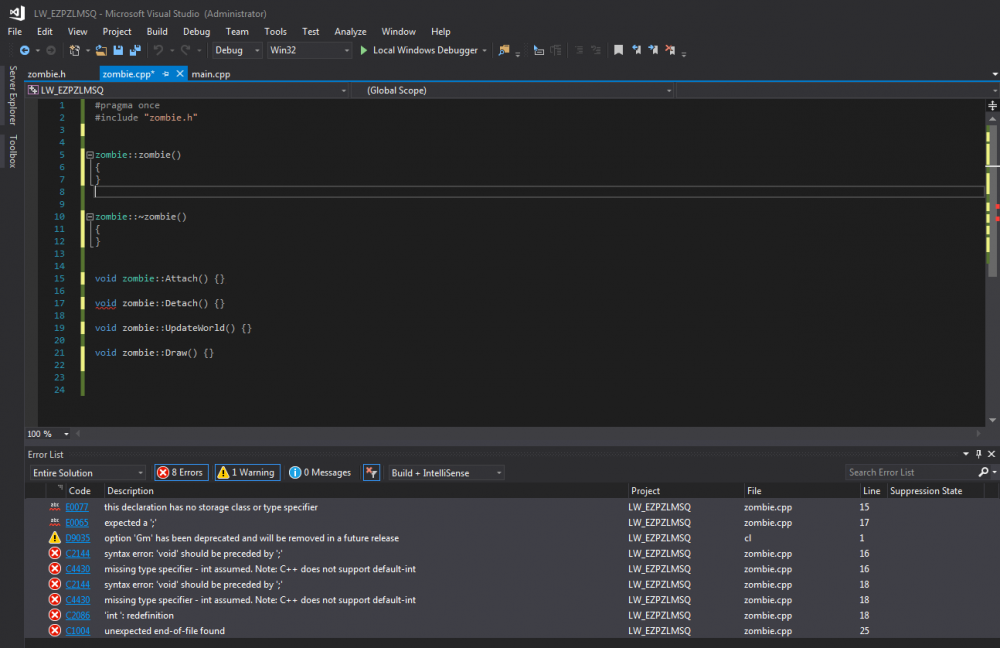Click the Save All toolbar icon
The width and height of the screenshot is (1000, 648).
133,50
